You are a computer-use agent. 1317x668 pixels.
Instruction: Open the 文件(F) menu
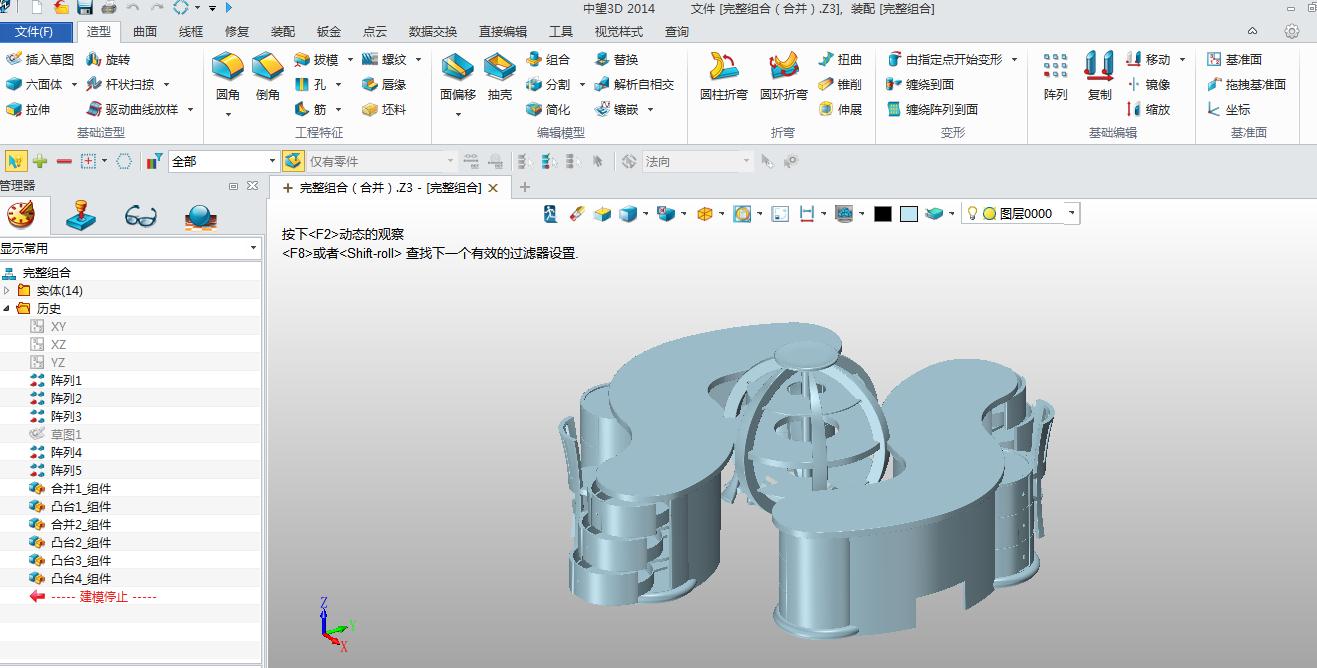(35, 32)
